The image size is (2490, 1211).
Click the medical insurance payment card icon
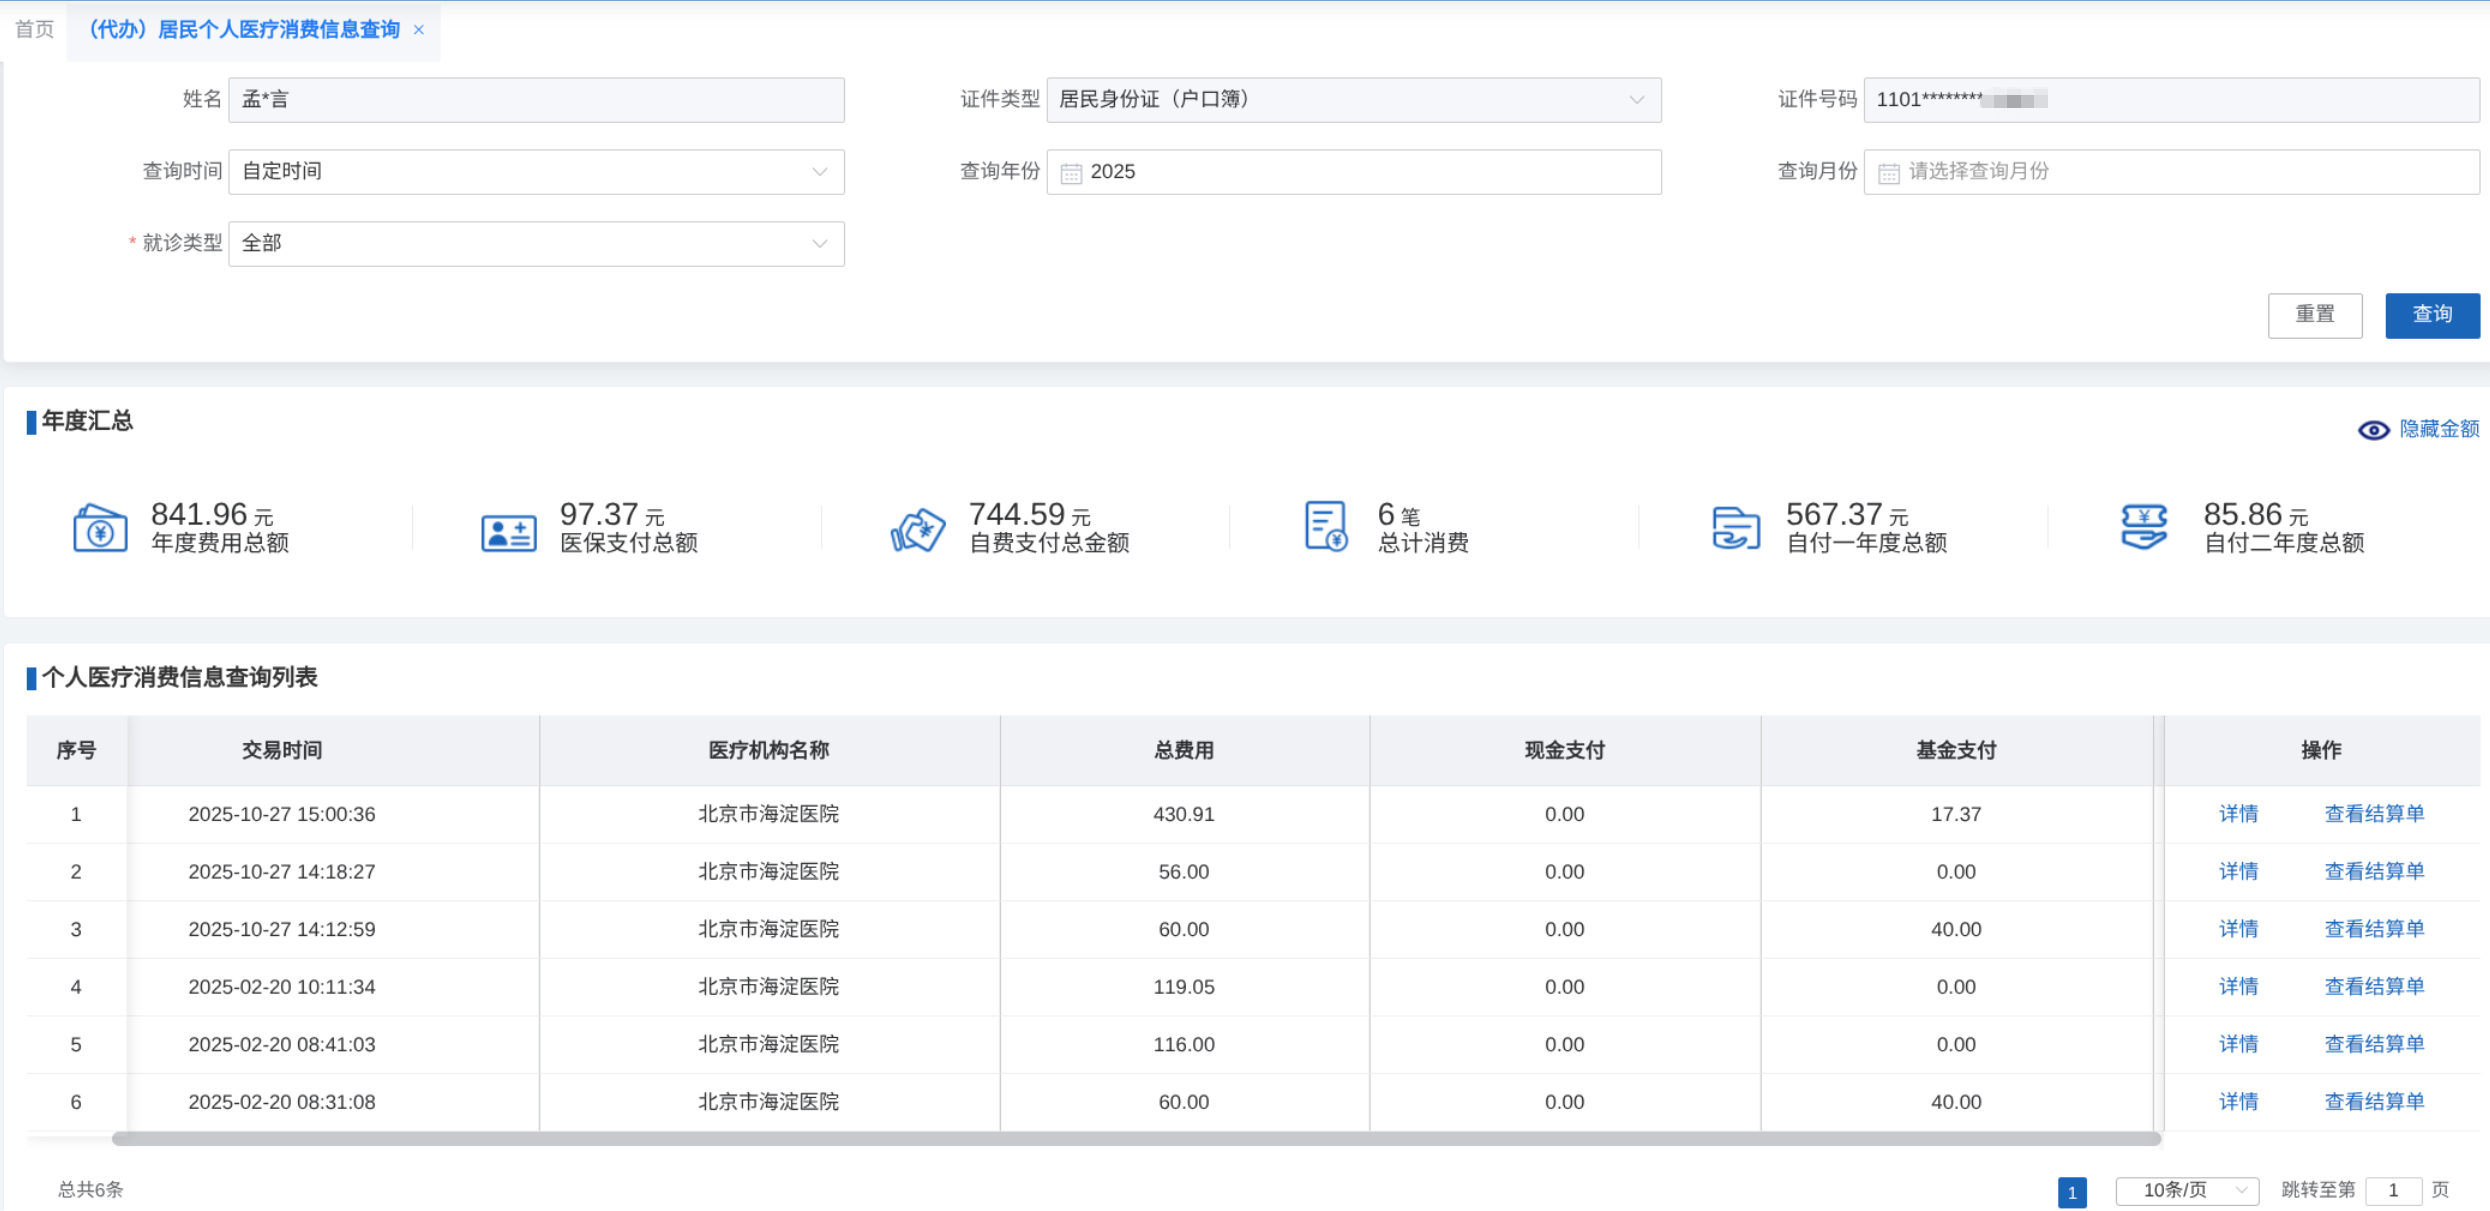click(x=508, y=532)
